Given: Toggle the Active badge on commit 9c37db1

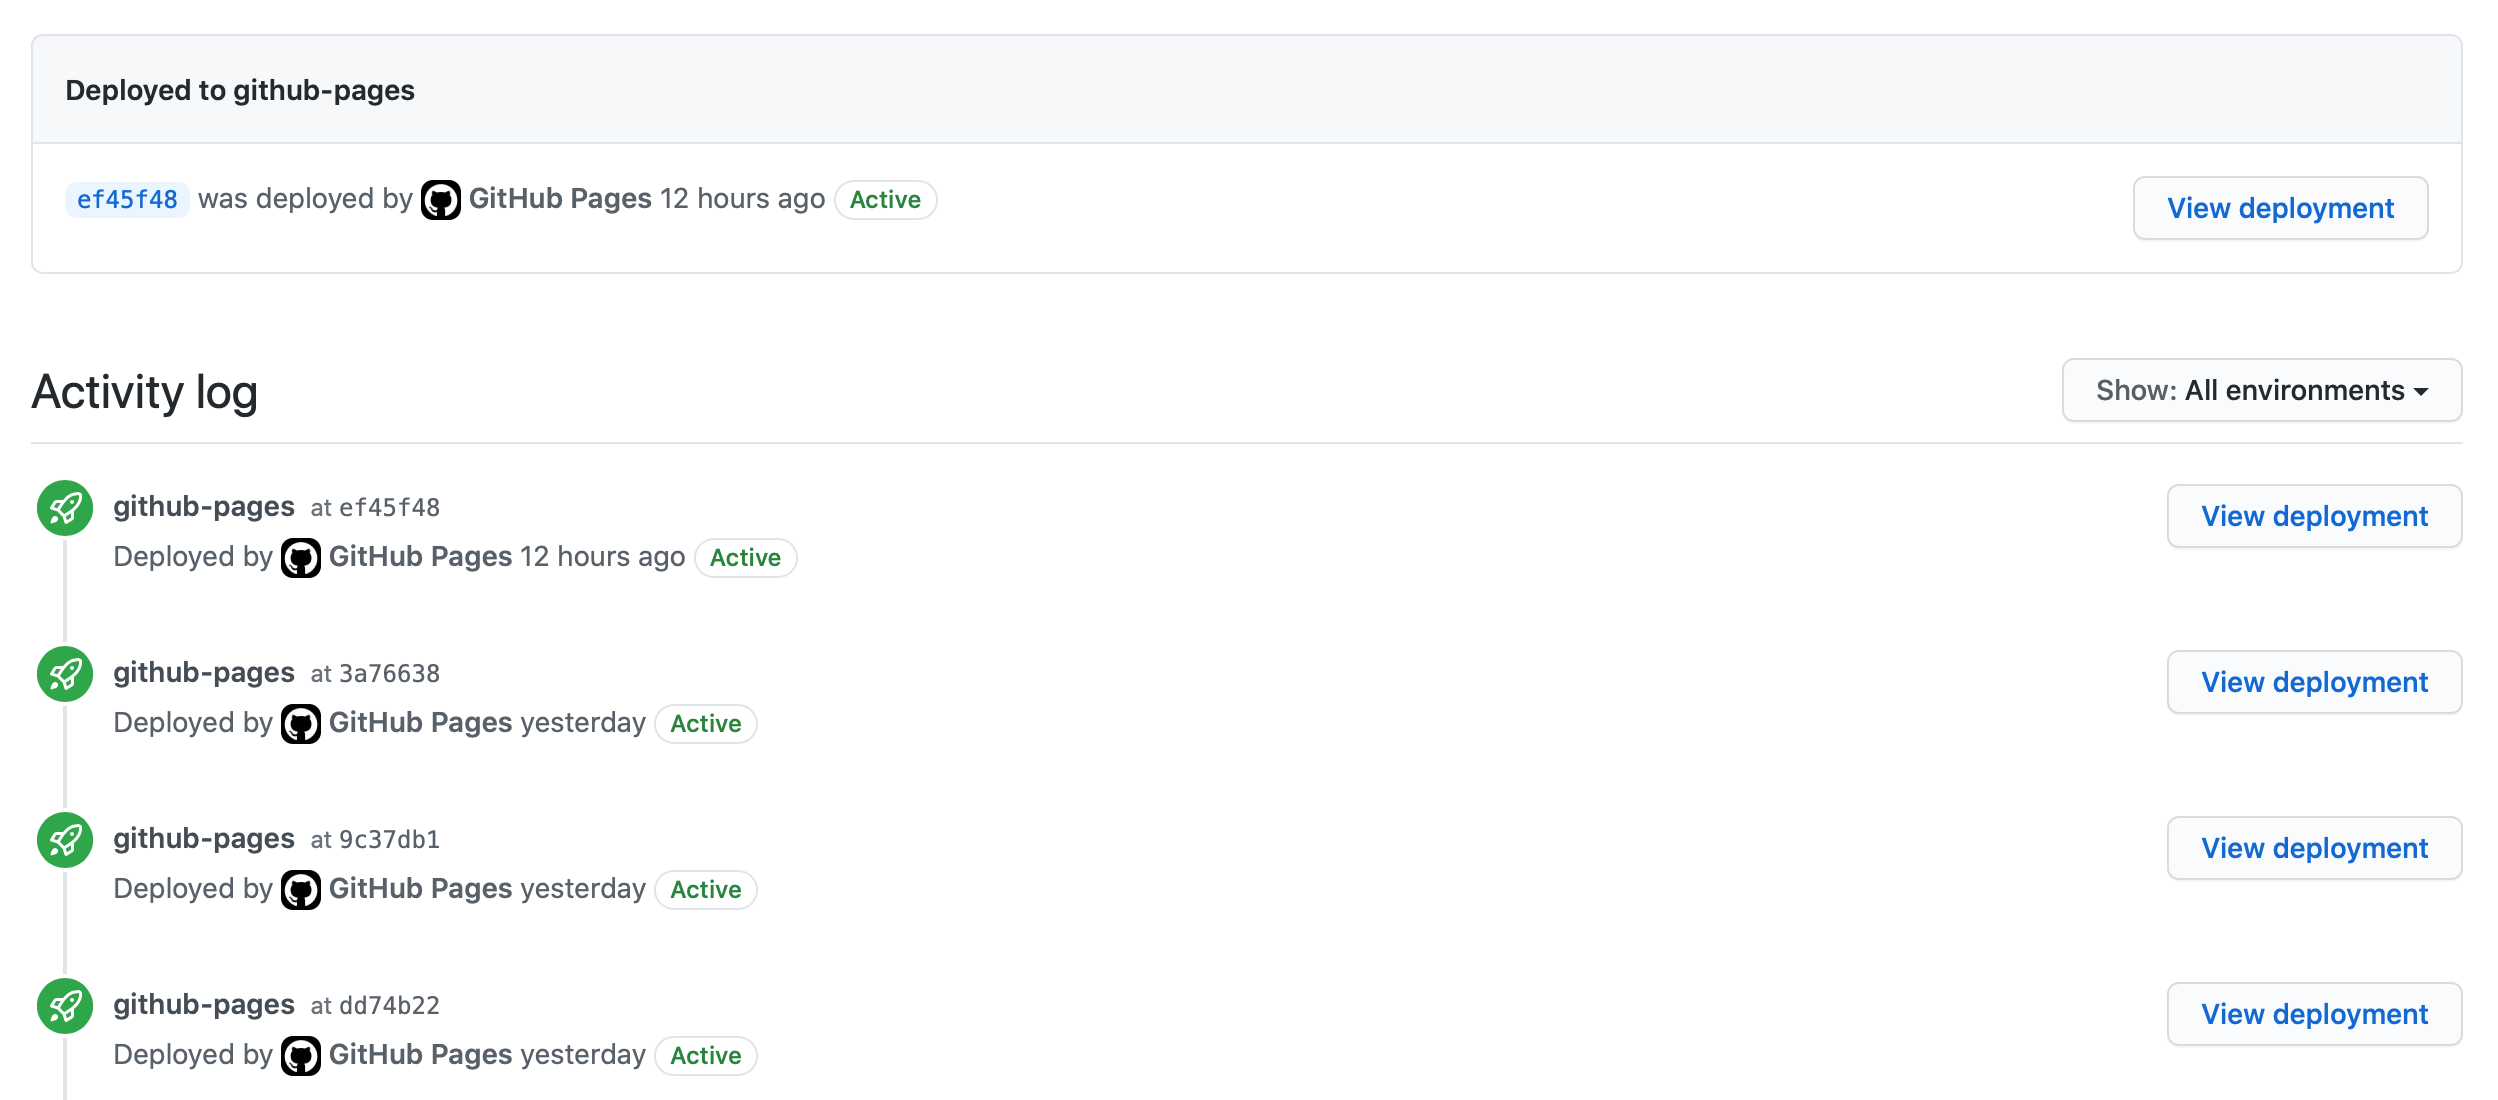Looking at the screenshot, I should pos(706,888).
